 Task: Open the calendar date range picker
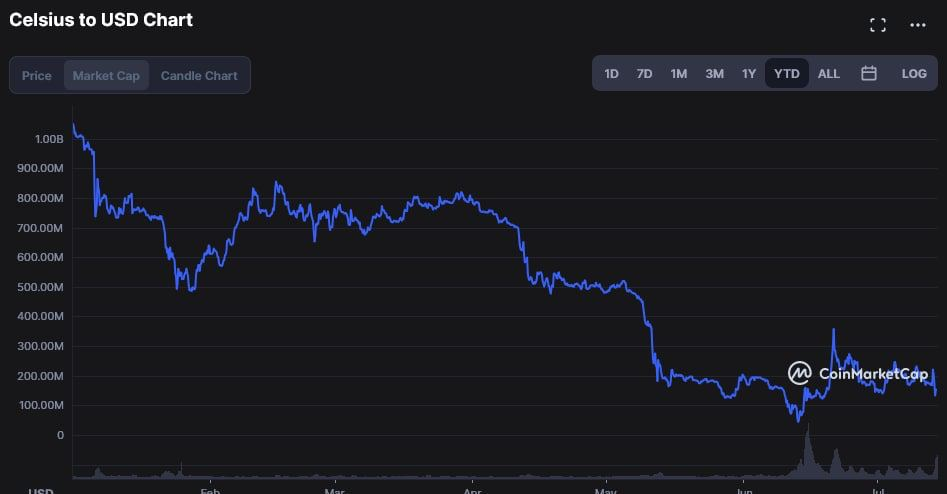point(869,74)
